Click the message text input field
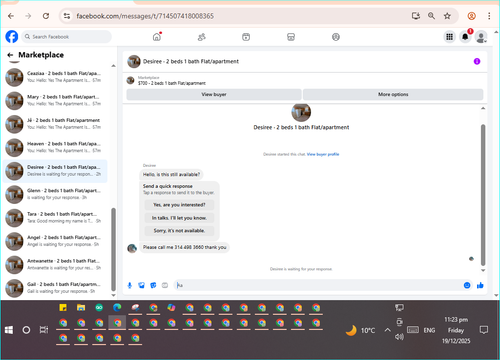Viewport: 500px width, 360px height. pyautogui.click(x=318, y=285)
